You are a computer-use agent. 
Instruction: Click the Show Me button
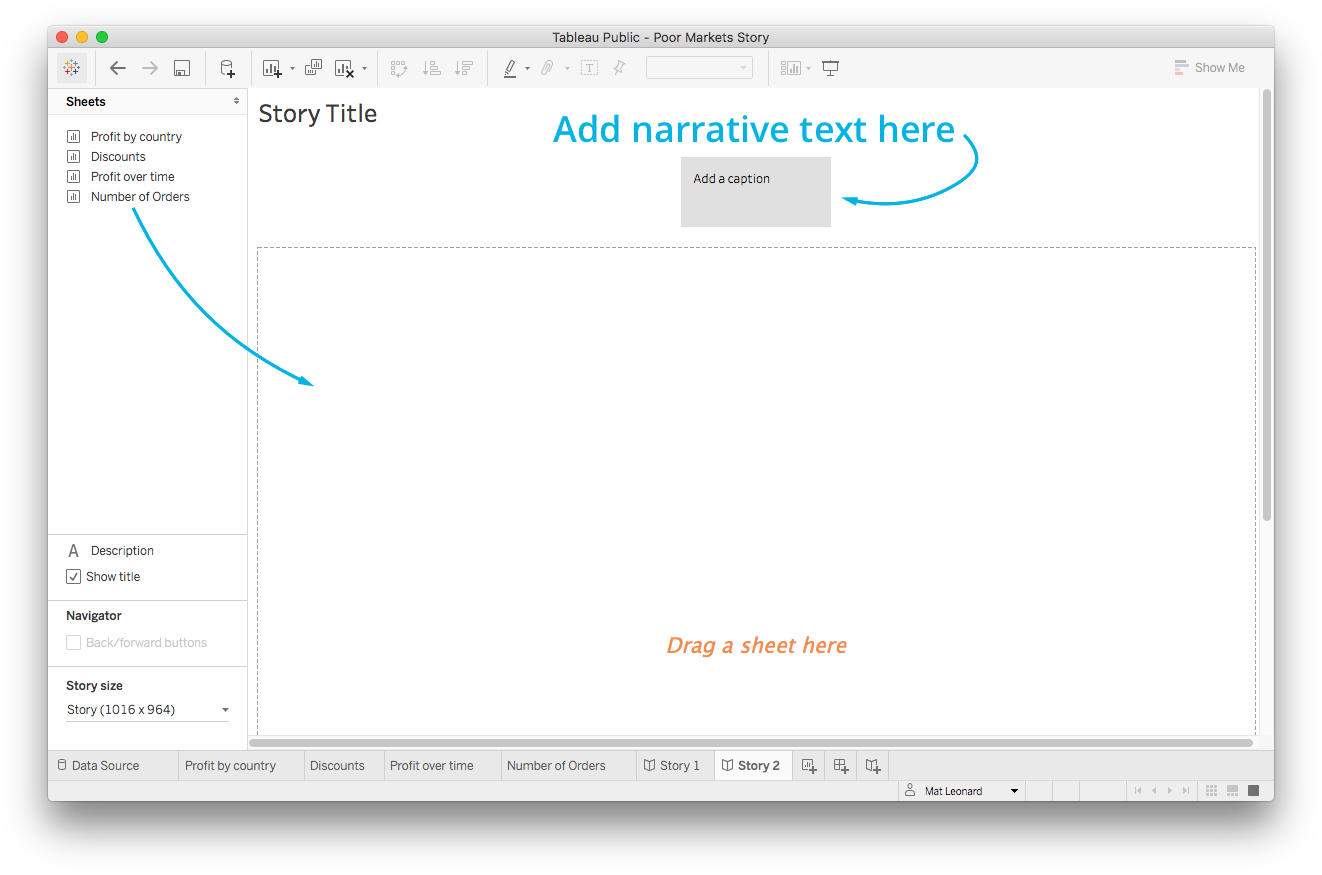click(1210, 68)
